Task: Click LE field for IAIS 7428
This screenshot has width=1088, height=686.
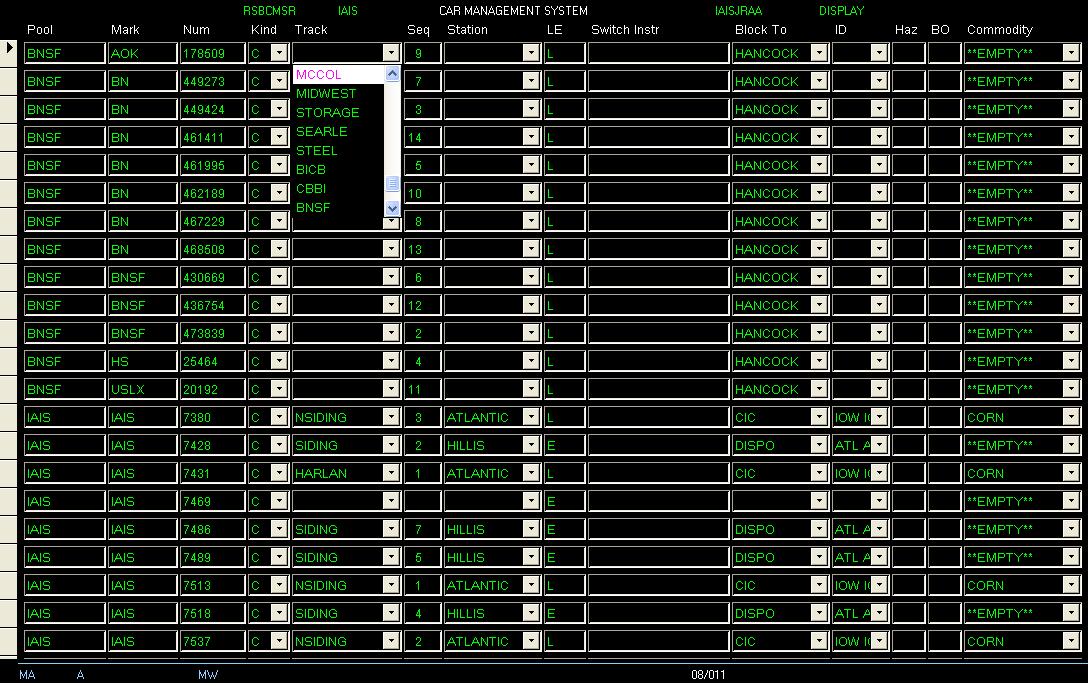Action: tap(564, 445)
